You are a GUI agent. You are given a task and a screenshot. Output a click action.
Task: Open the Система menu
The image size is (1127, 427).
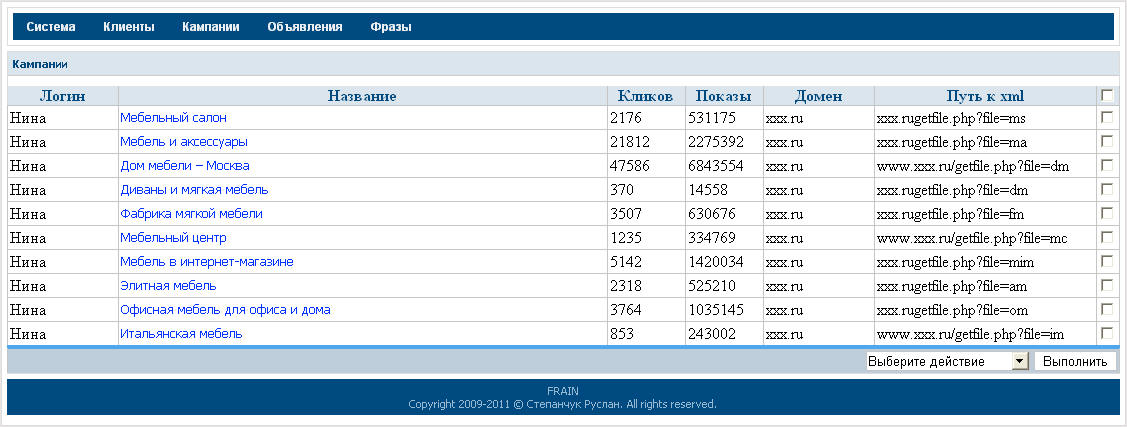point(51,27)
